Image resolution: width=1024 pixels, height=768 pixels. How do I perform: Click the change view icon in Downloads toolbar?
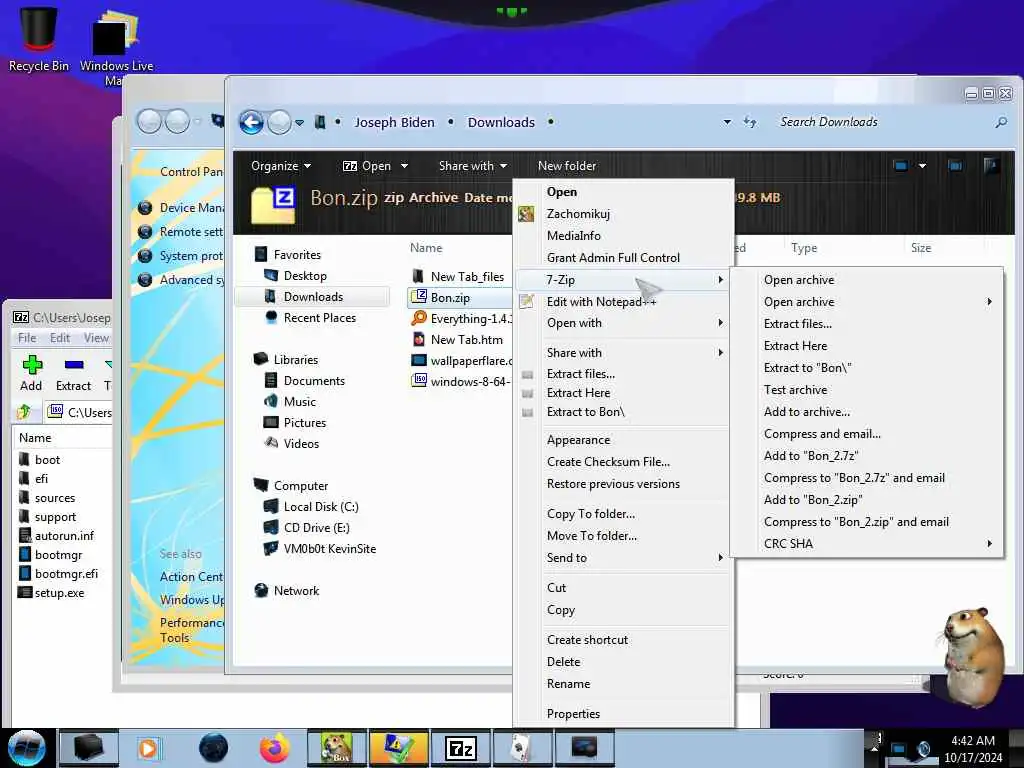pyautogui.click(x=901, y=166)
